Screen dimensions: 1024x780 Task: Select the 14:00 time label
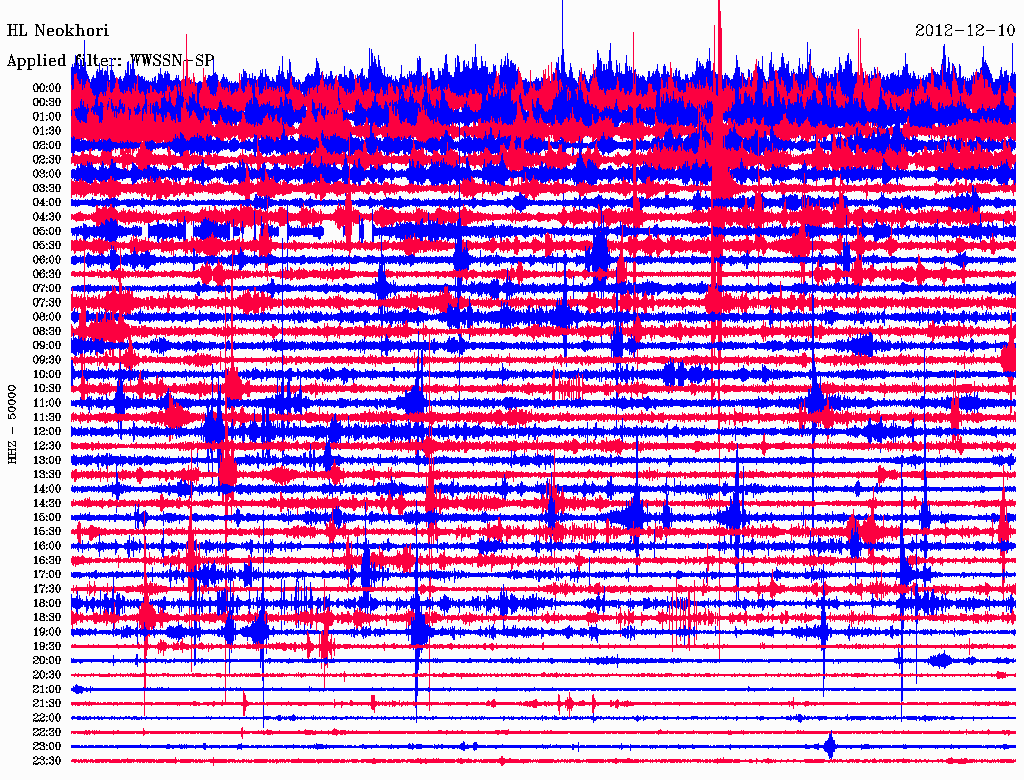click(46, 489)
